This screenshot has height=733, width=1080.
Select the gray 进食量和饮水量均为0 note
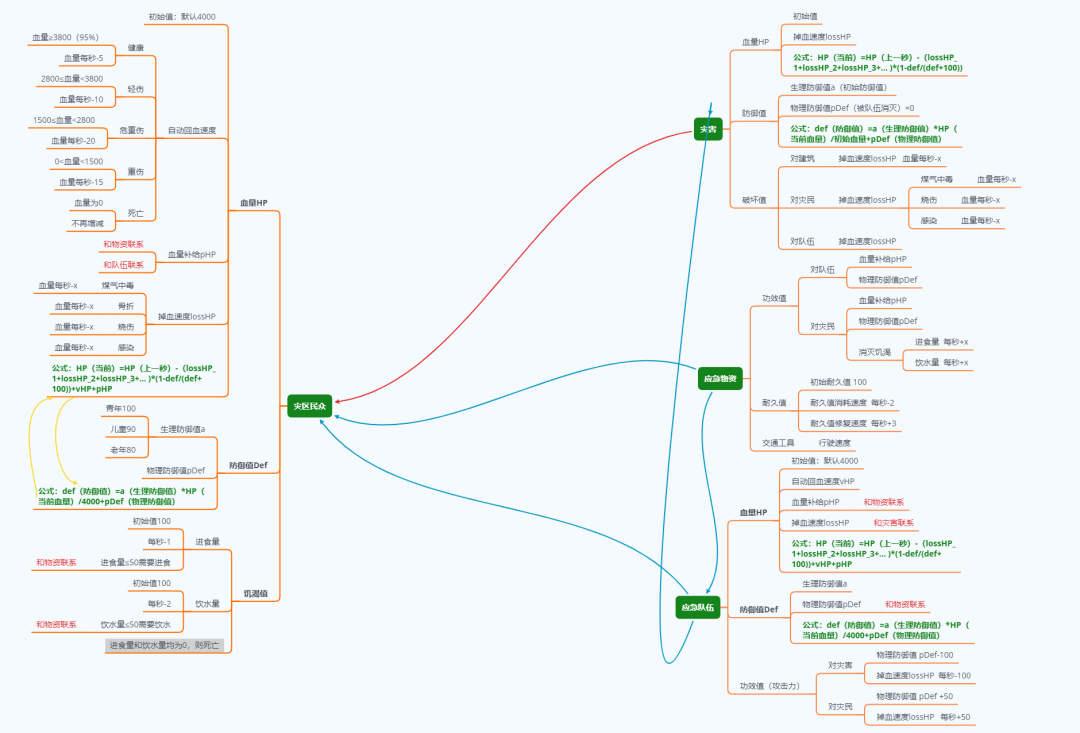164,645
